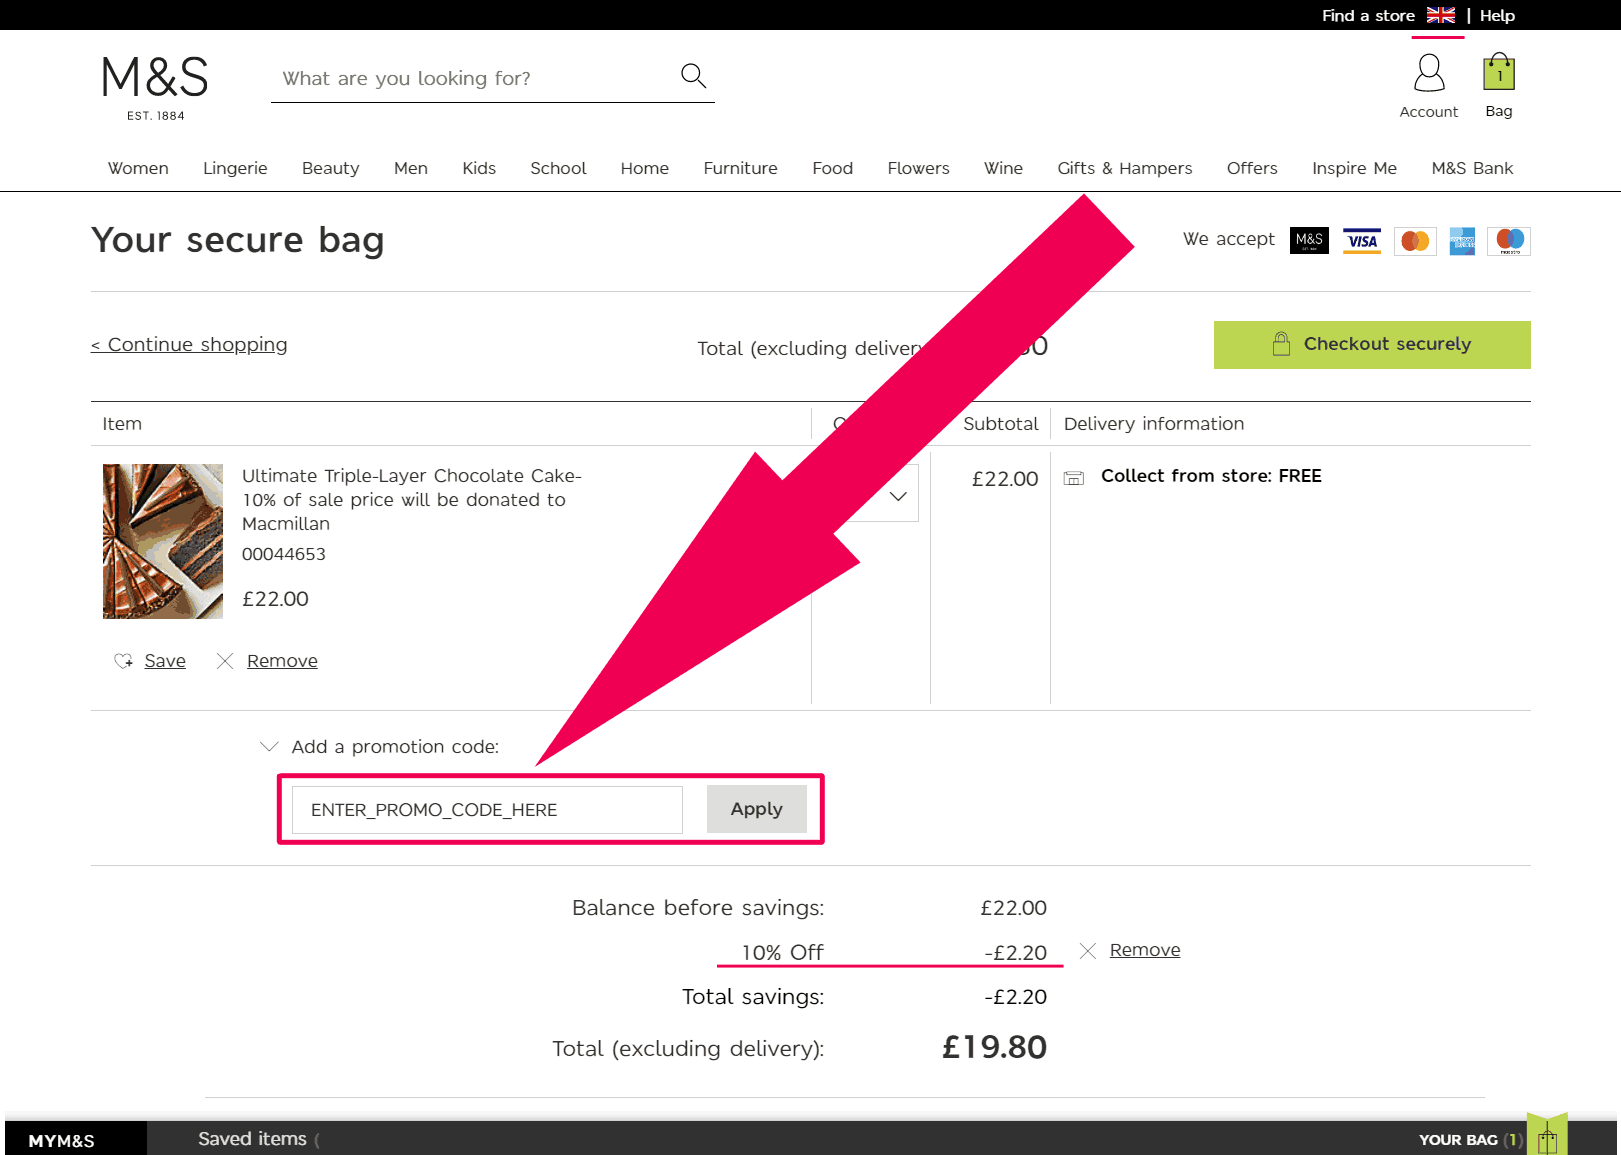
Task: Collapse the Add a promotion code section
Action: pos(268,747)
